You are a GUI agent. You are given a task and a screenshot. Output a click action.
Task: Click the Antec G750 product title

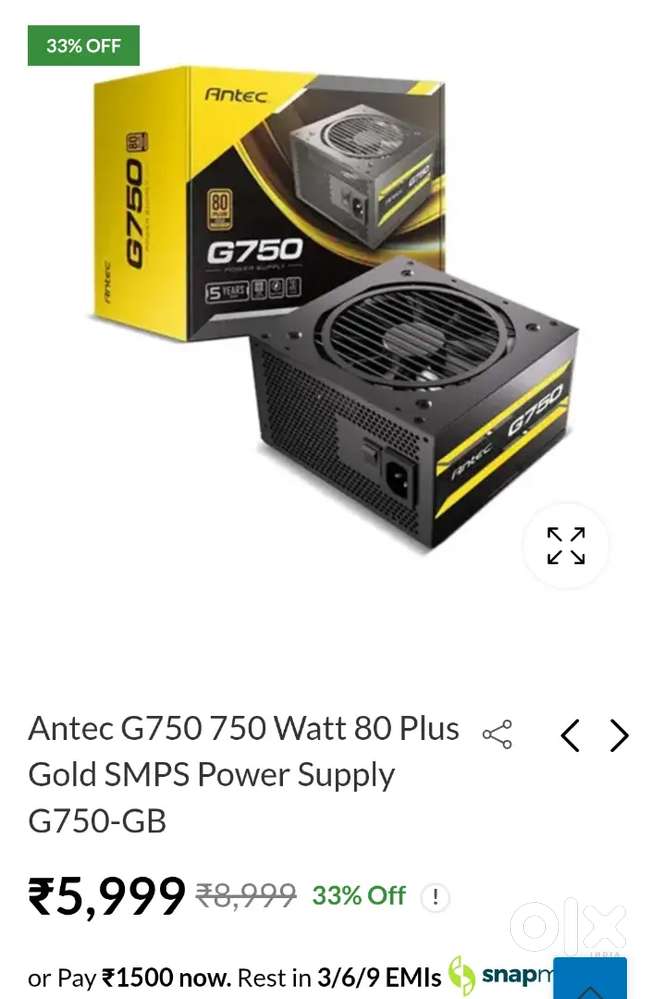click(243, 774)
